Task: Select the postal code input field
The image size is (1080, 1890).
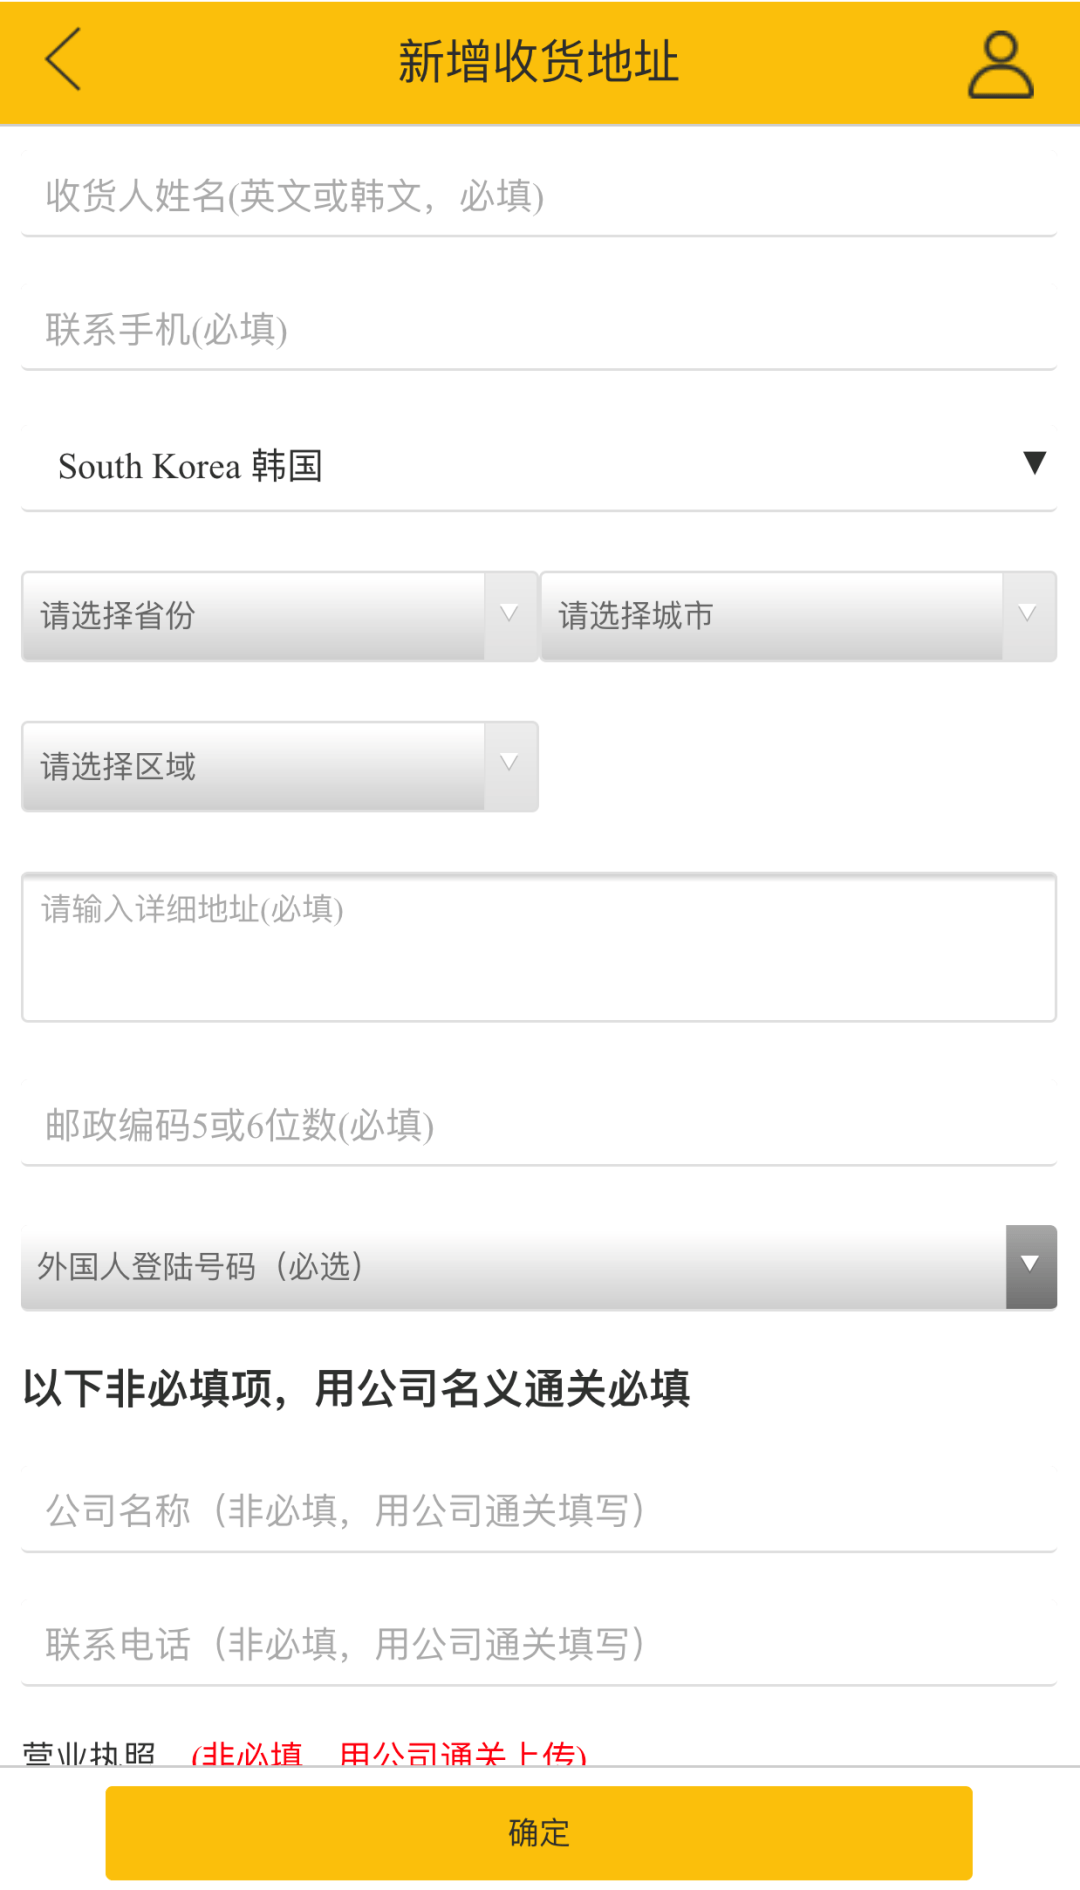Action: [x=540, y=1125]
